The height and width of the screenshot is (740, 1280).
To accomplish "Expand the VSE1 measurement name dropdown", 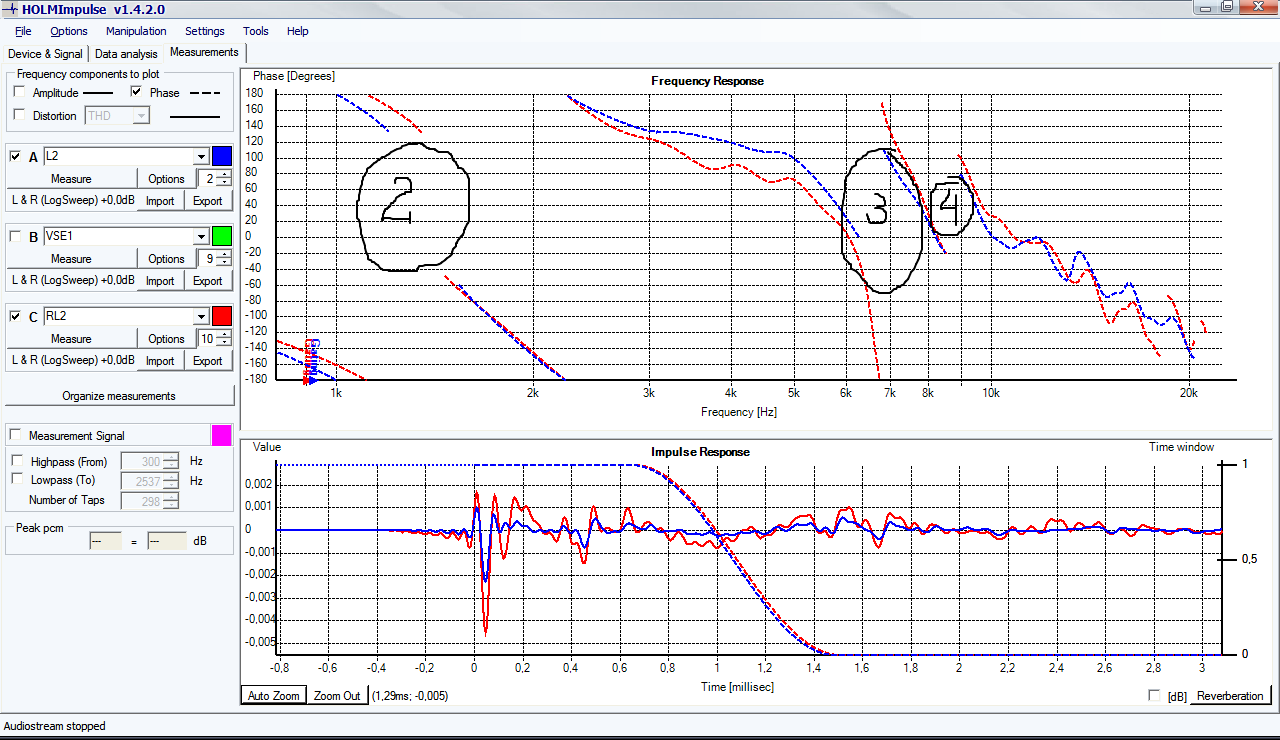I will pyautogui.click(x=201, y=237).
